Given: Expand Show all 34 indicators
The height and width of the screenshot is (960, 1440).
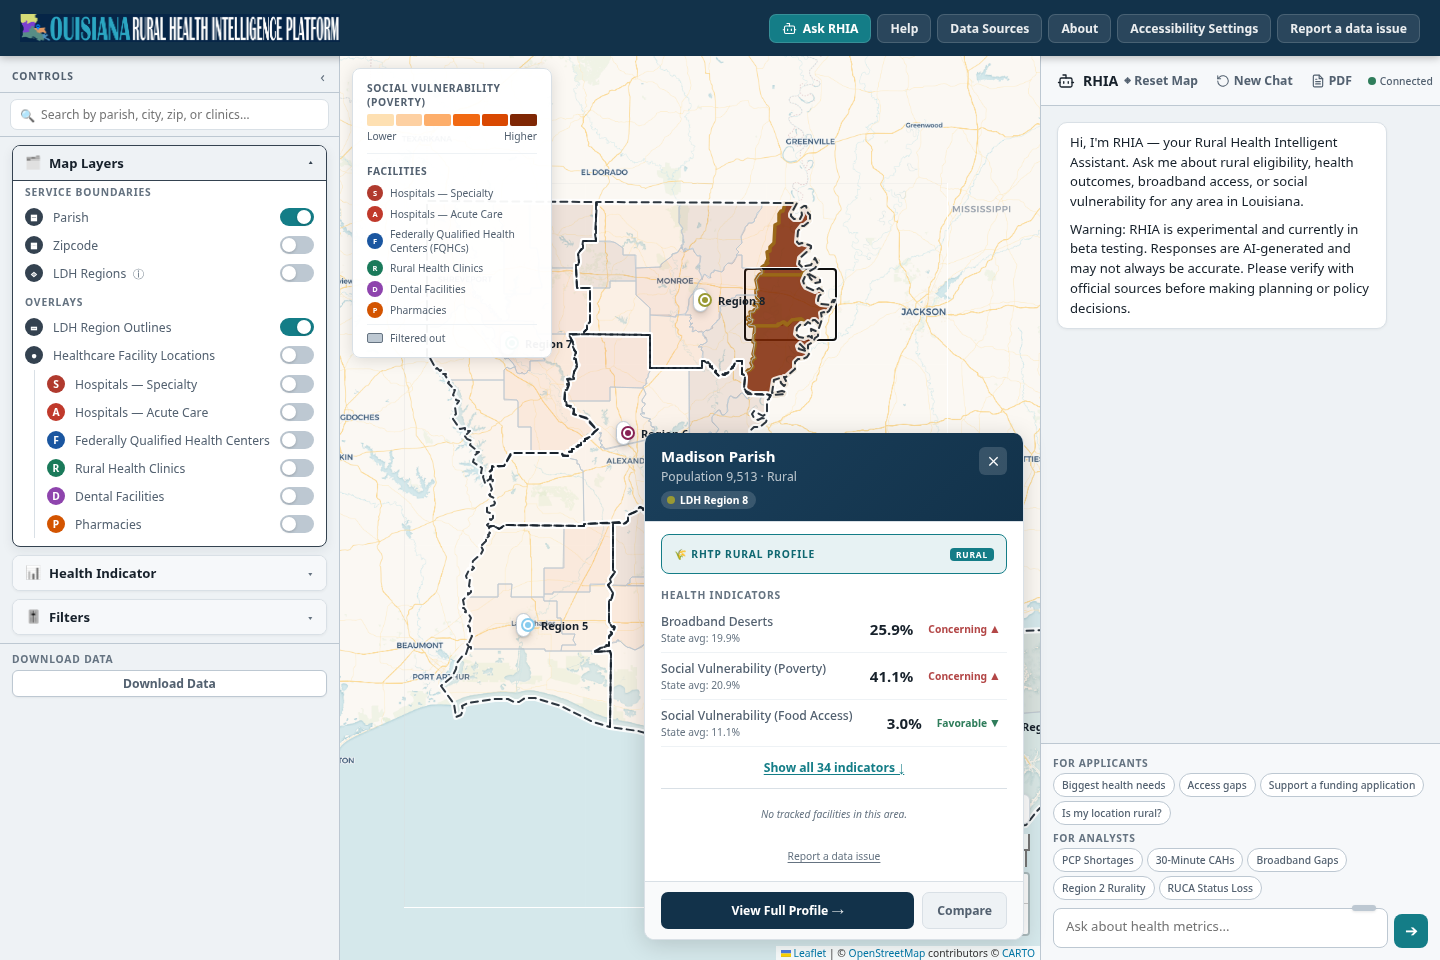Looking at the screenshot, I should point(833,768).
